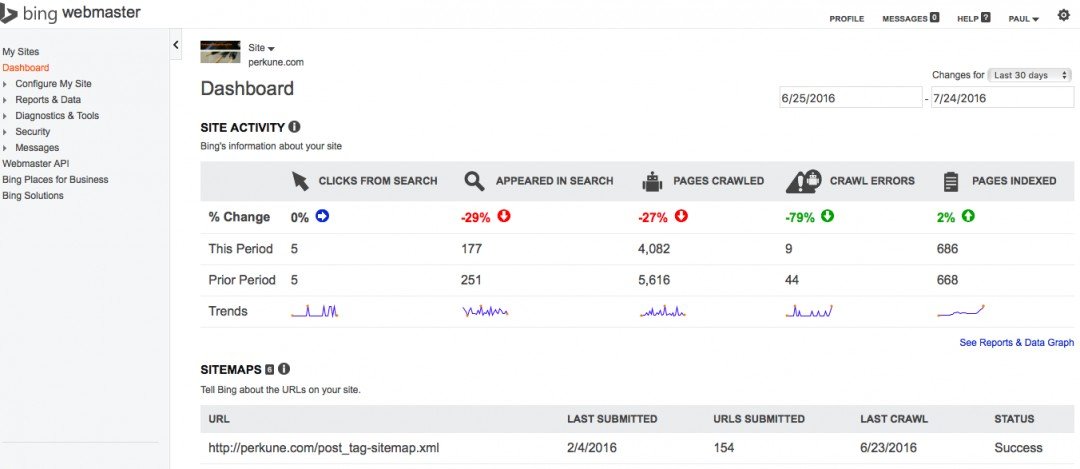Image resolution: width=1080 pixels, height=469 pixels.
Task: Open My Sites in sidebar
Action: pyautogui.click(x=21, y=52)
